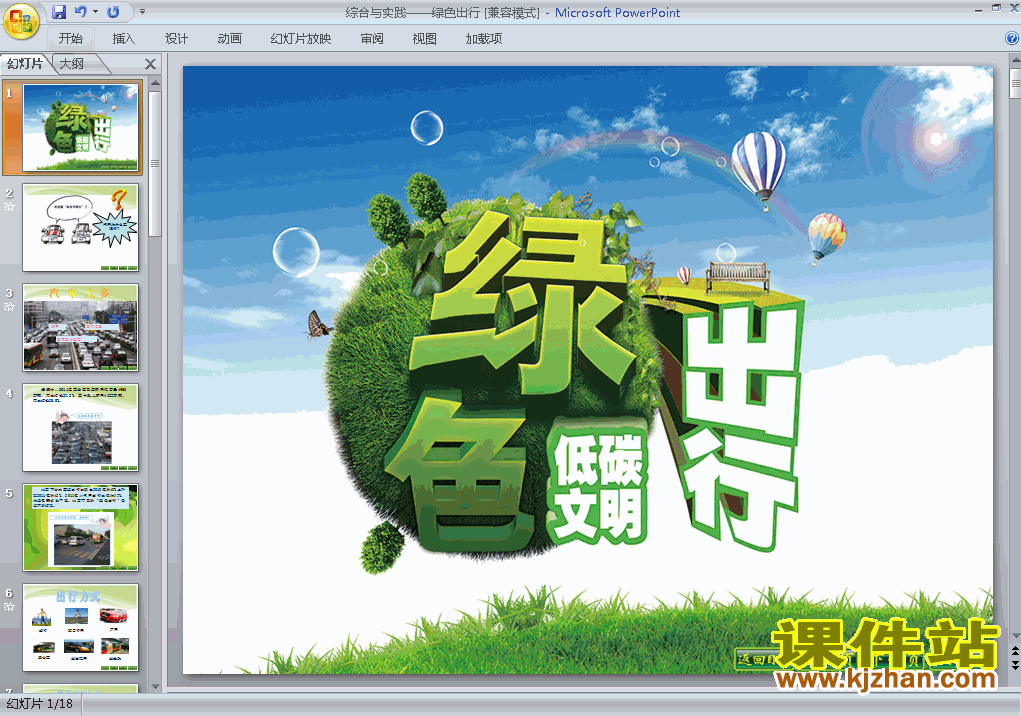This screenshot has height=716, width=1021.
Task: Click slide pane scrollbar down arrow
Action: (155, 686)
